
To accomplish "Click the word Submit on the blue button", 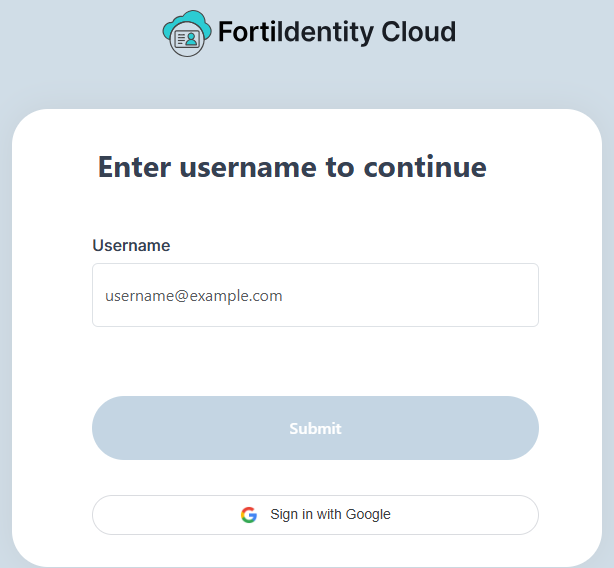I will coord(315,428).
